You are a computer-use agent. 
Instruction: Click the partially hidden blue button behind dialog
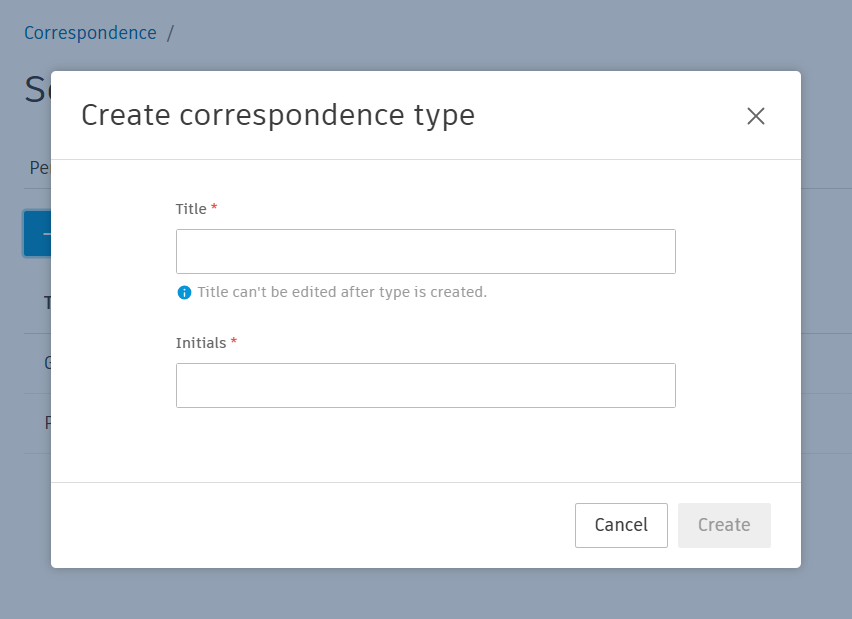pyautogui.click(x=37, y=233)
